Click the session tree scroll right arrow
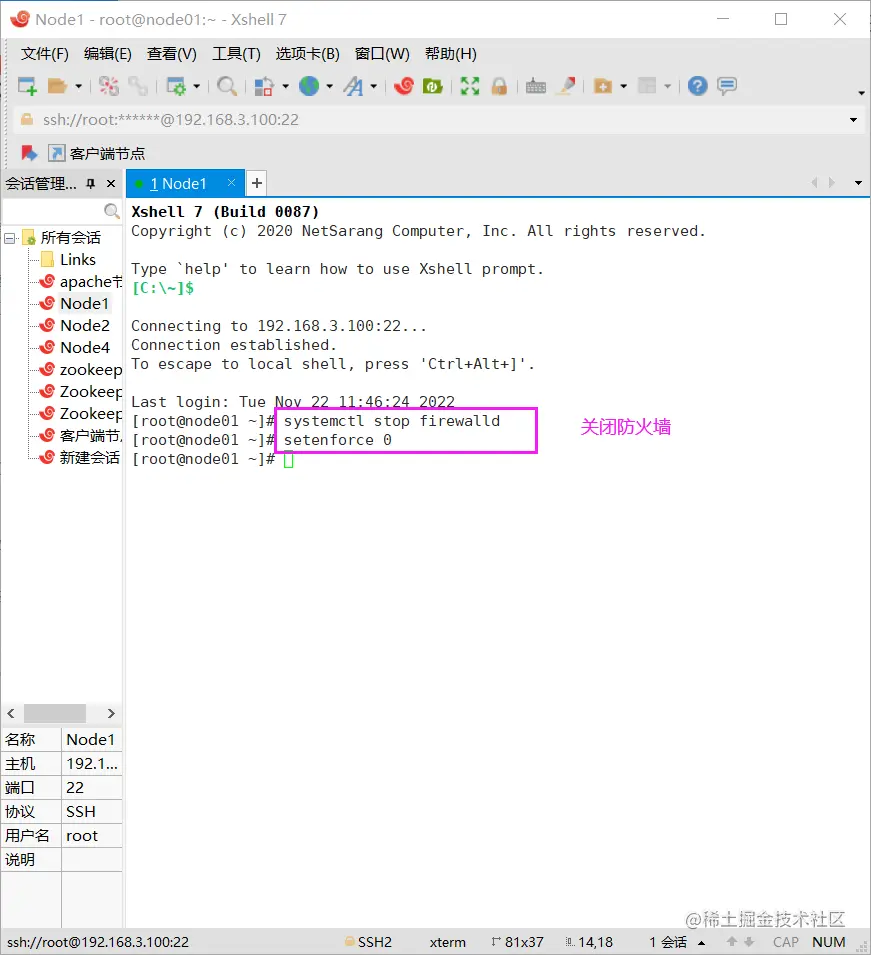871x955 pixels. (x=111, y=713)
